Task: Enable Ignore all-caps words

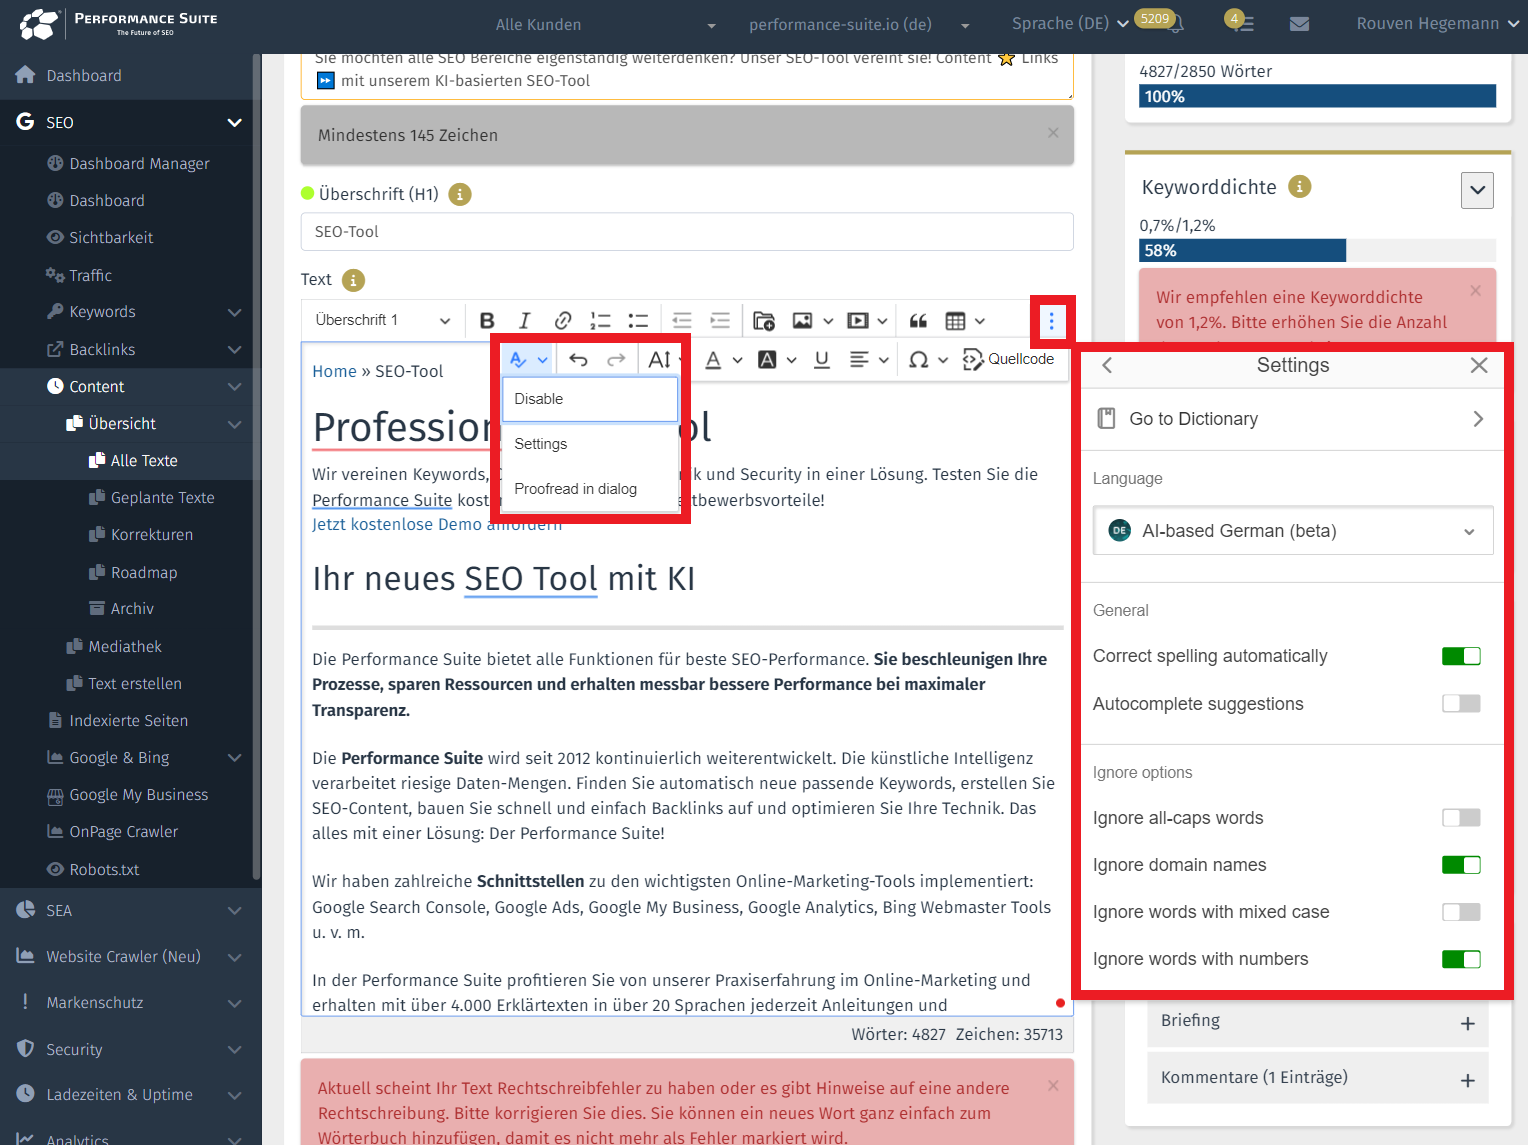Action: pos(1461,818)
